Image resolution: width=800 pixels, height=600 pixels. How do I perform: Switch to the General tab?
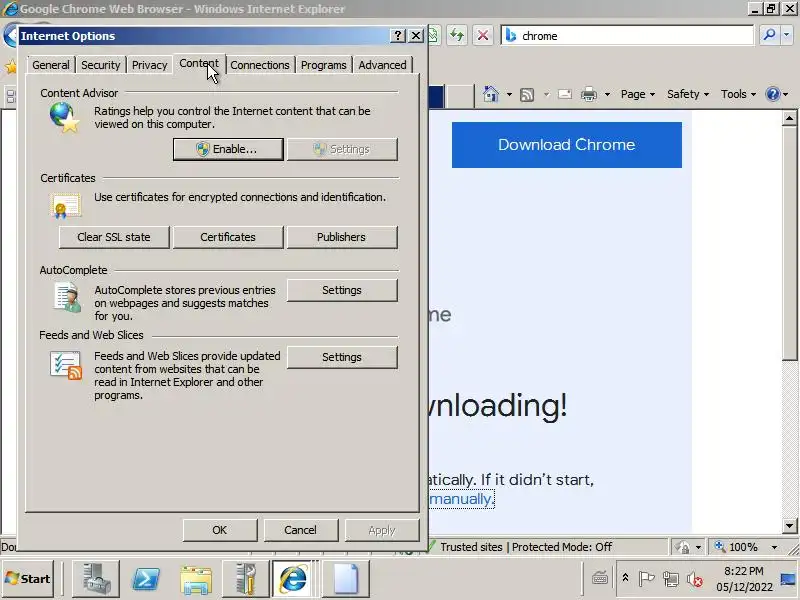(x=51, y=65)
